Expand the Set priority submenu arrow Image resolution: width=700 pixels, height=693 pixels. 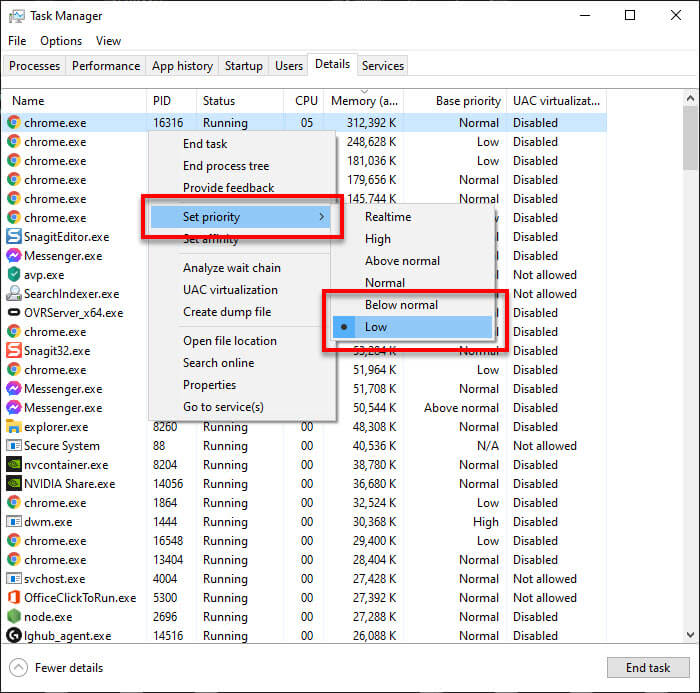[321, 217]
